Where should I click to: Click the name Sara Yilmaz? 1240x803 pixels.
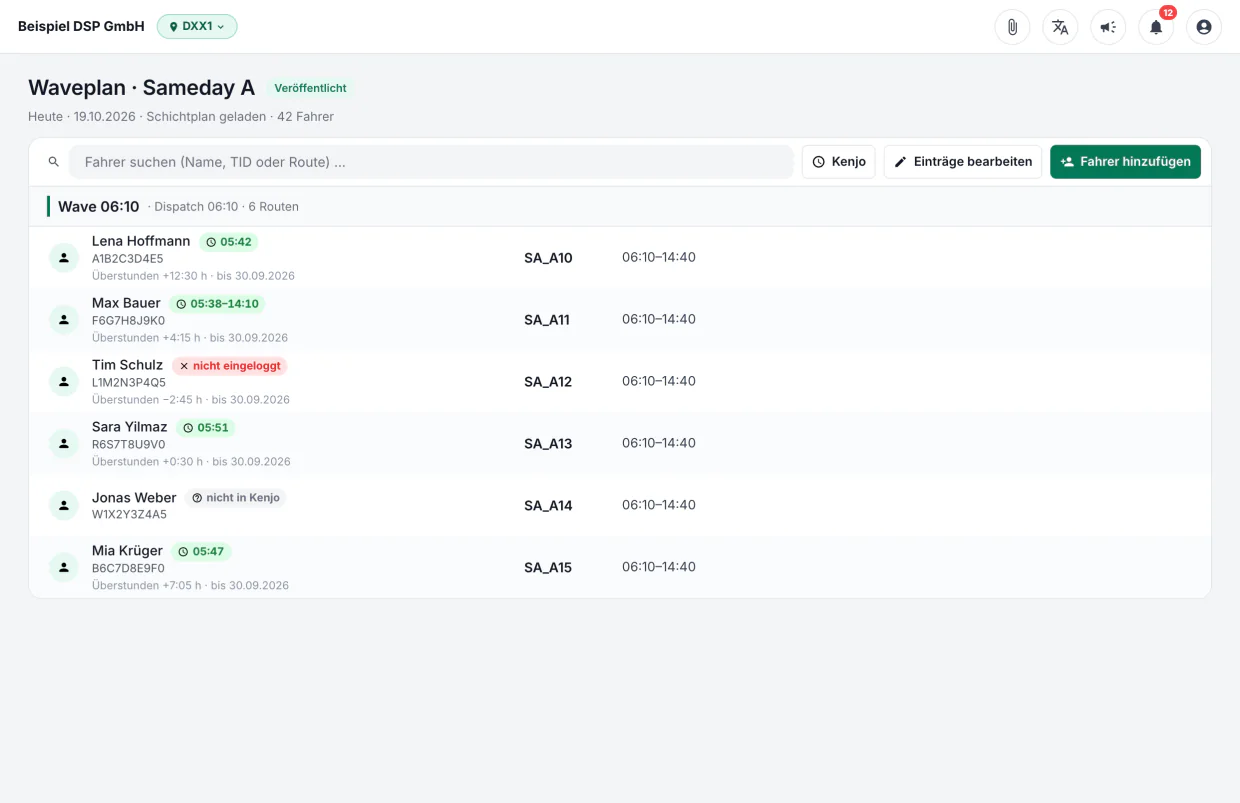pos(130,427)
